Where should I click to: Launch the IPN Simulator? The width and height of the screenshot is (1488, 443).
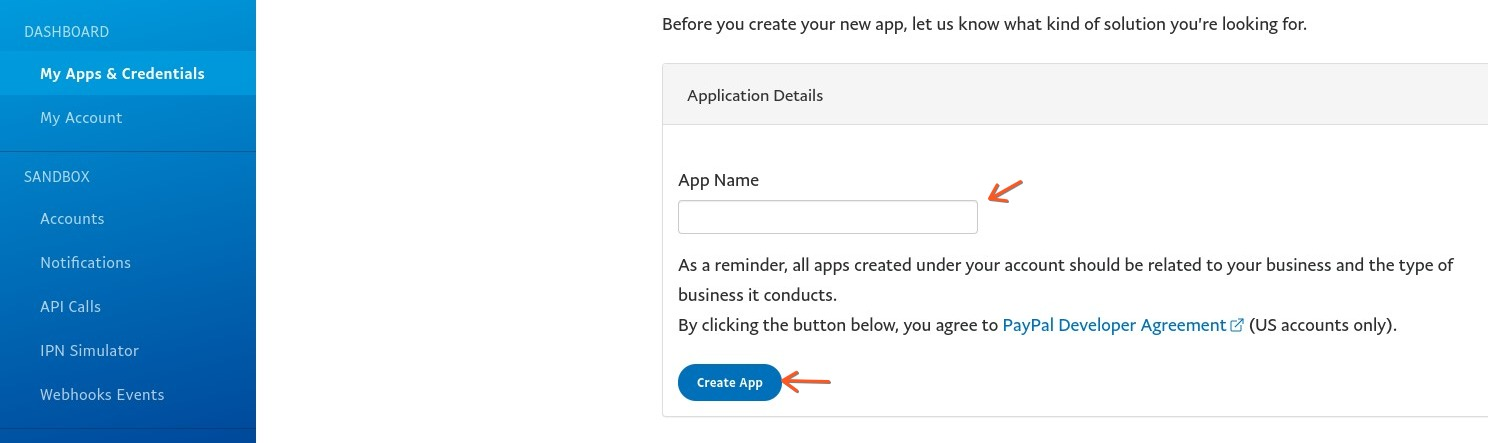click(89, 351)
